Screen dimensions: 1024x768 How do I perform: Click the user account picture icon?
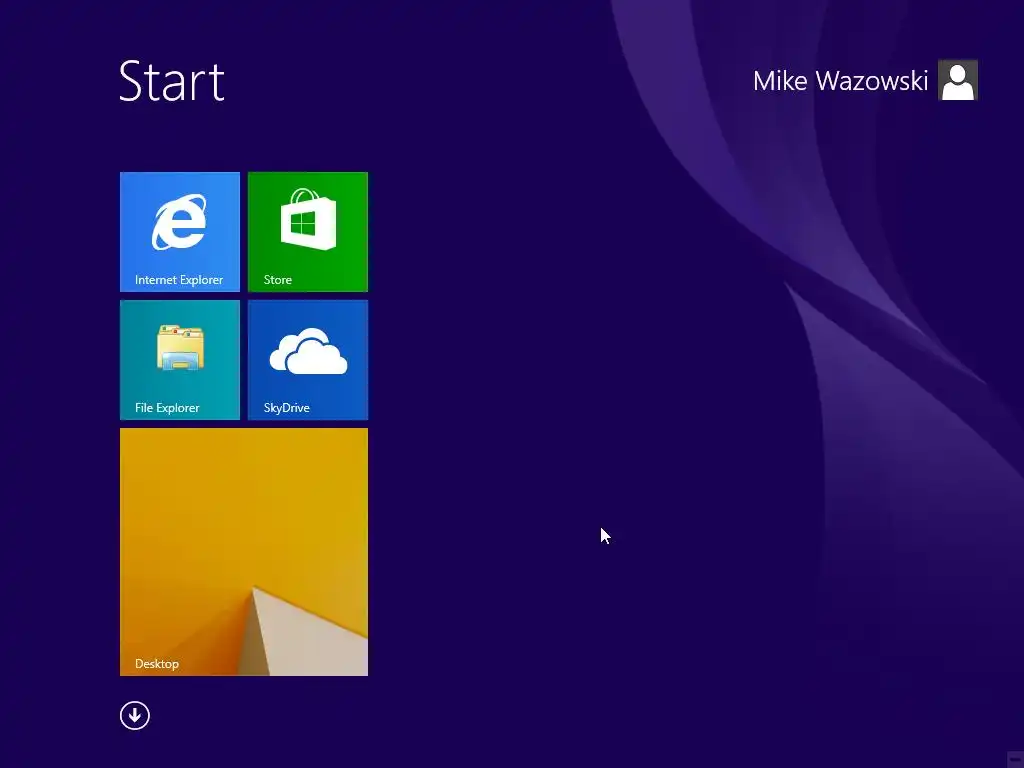click(x=957, y=80)
